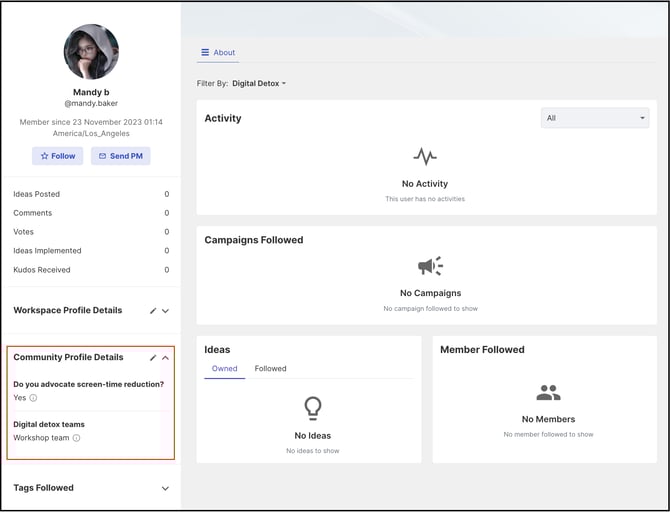The image size is (670, 512).
Task: Click info icon next to Yes answer
Action: tap(33, 398)
